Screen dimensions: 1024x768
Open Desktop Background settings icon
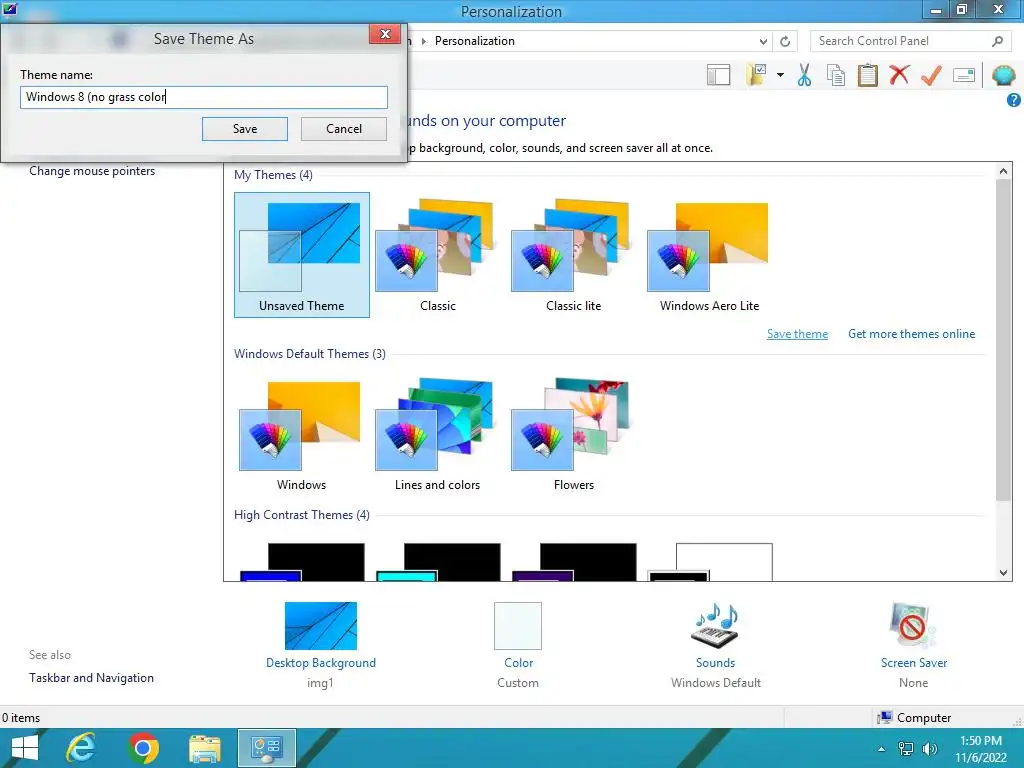coord(321,626)
